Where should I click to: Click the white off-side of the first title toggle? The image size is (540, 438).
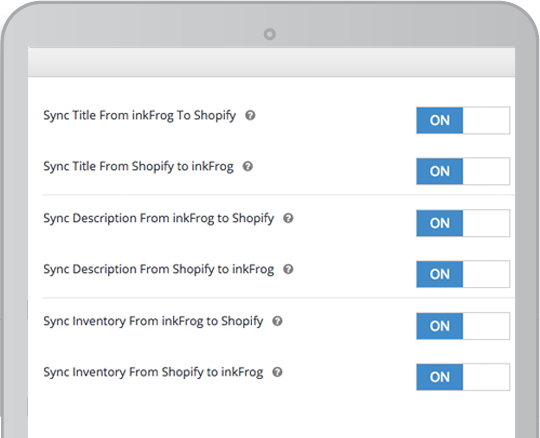(x=486, y=120)
